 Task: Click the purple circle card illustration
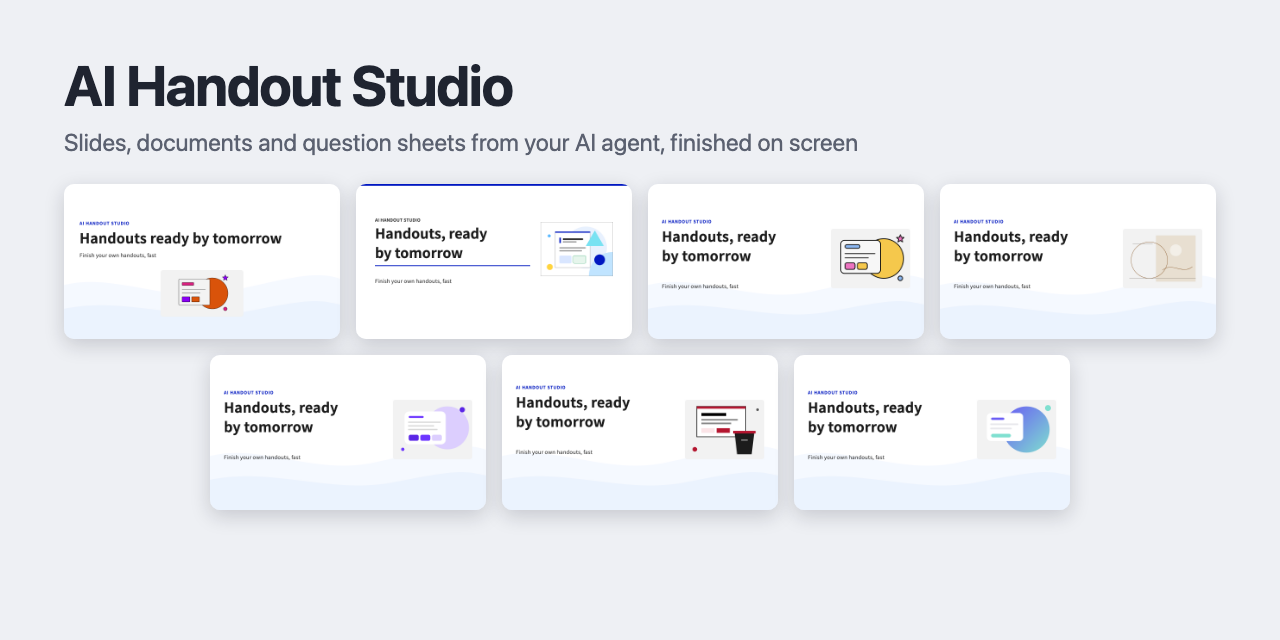432,429
